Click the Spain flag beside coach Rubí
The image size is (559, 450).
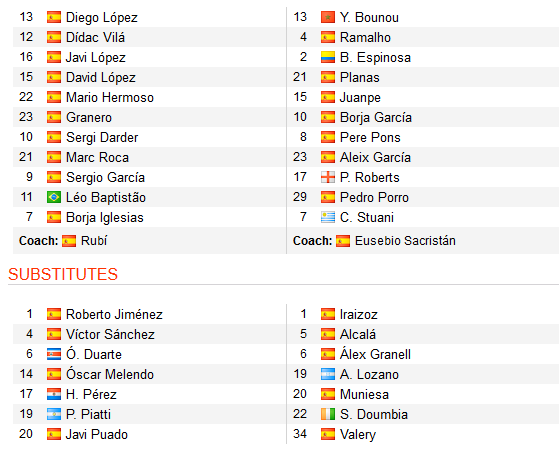pyautogui.click(x=69, y=241)
